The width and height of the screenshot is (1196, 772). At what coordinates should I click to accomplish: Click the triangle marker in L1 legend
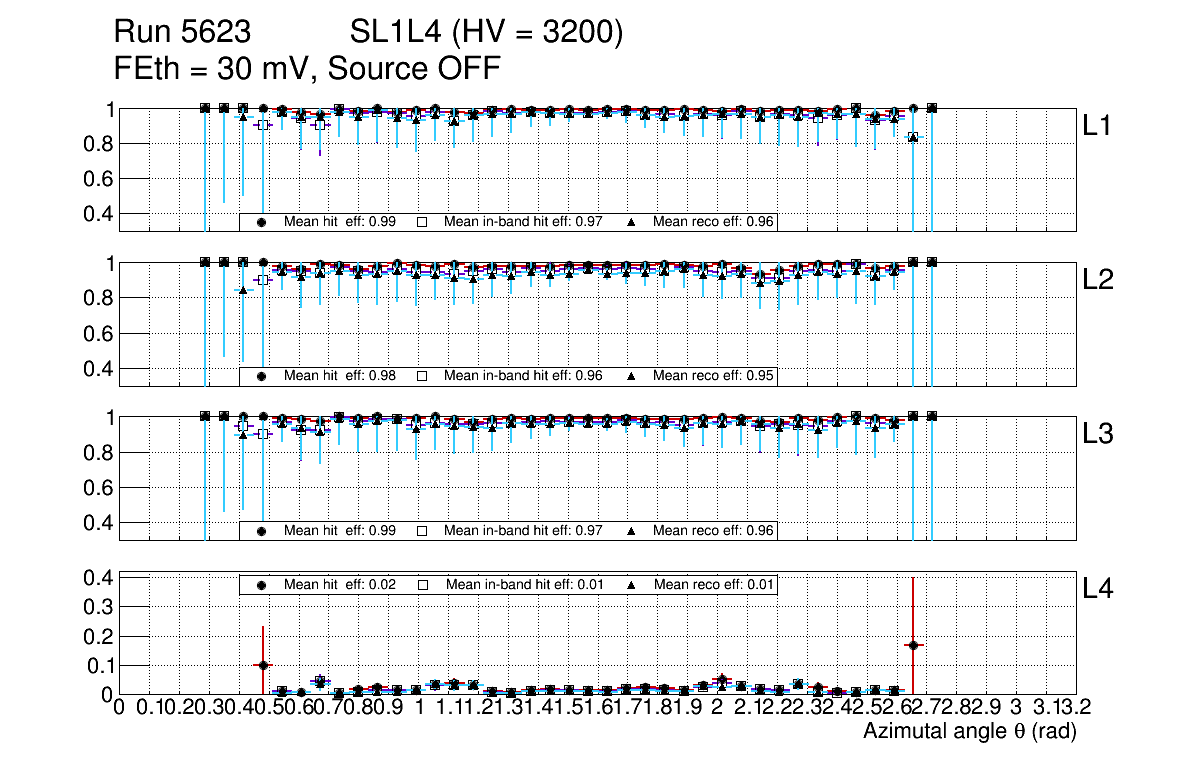coord(631,222)
